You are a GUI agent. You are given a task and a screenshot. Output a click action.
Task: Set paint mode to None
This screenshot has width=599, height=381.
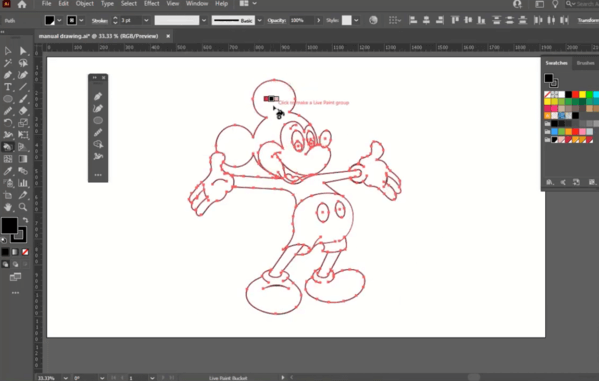click(25, 252)
